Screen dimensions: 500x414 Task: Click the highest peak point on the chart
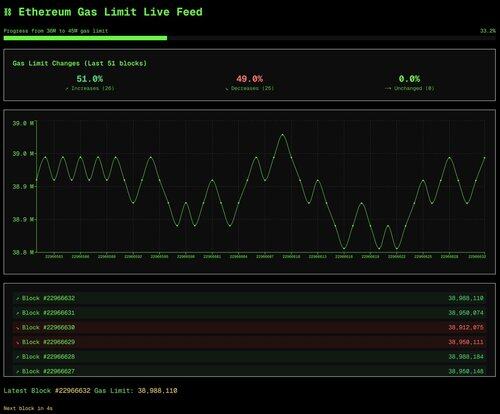(x=283, y=134)
